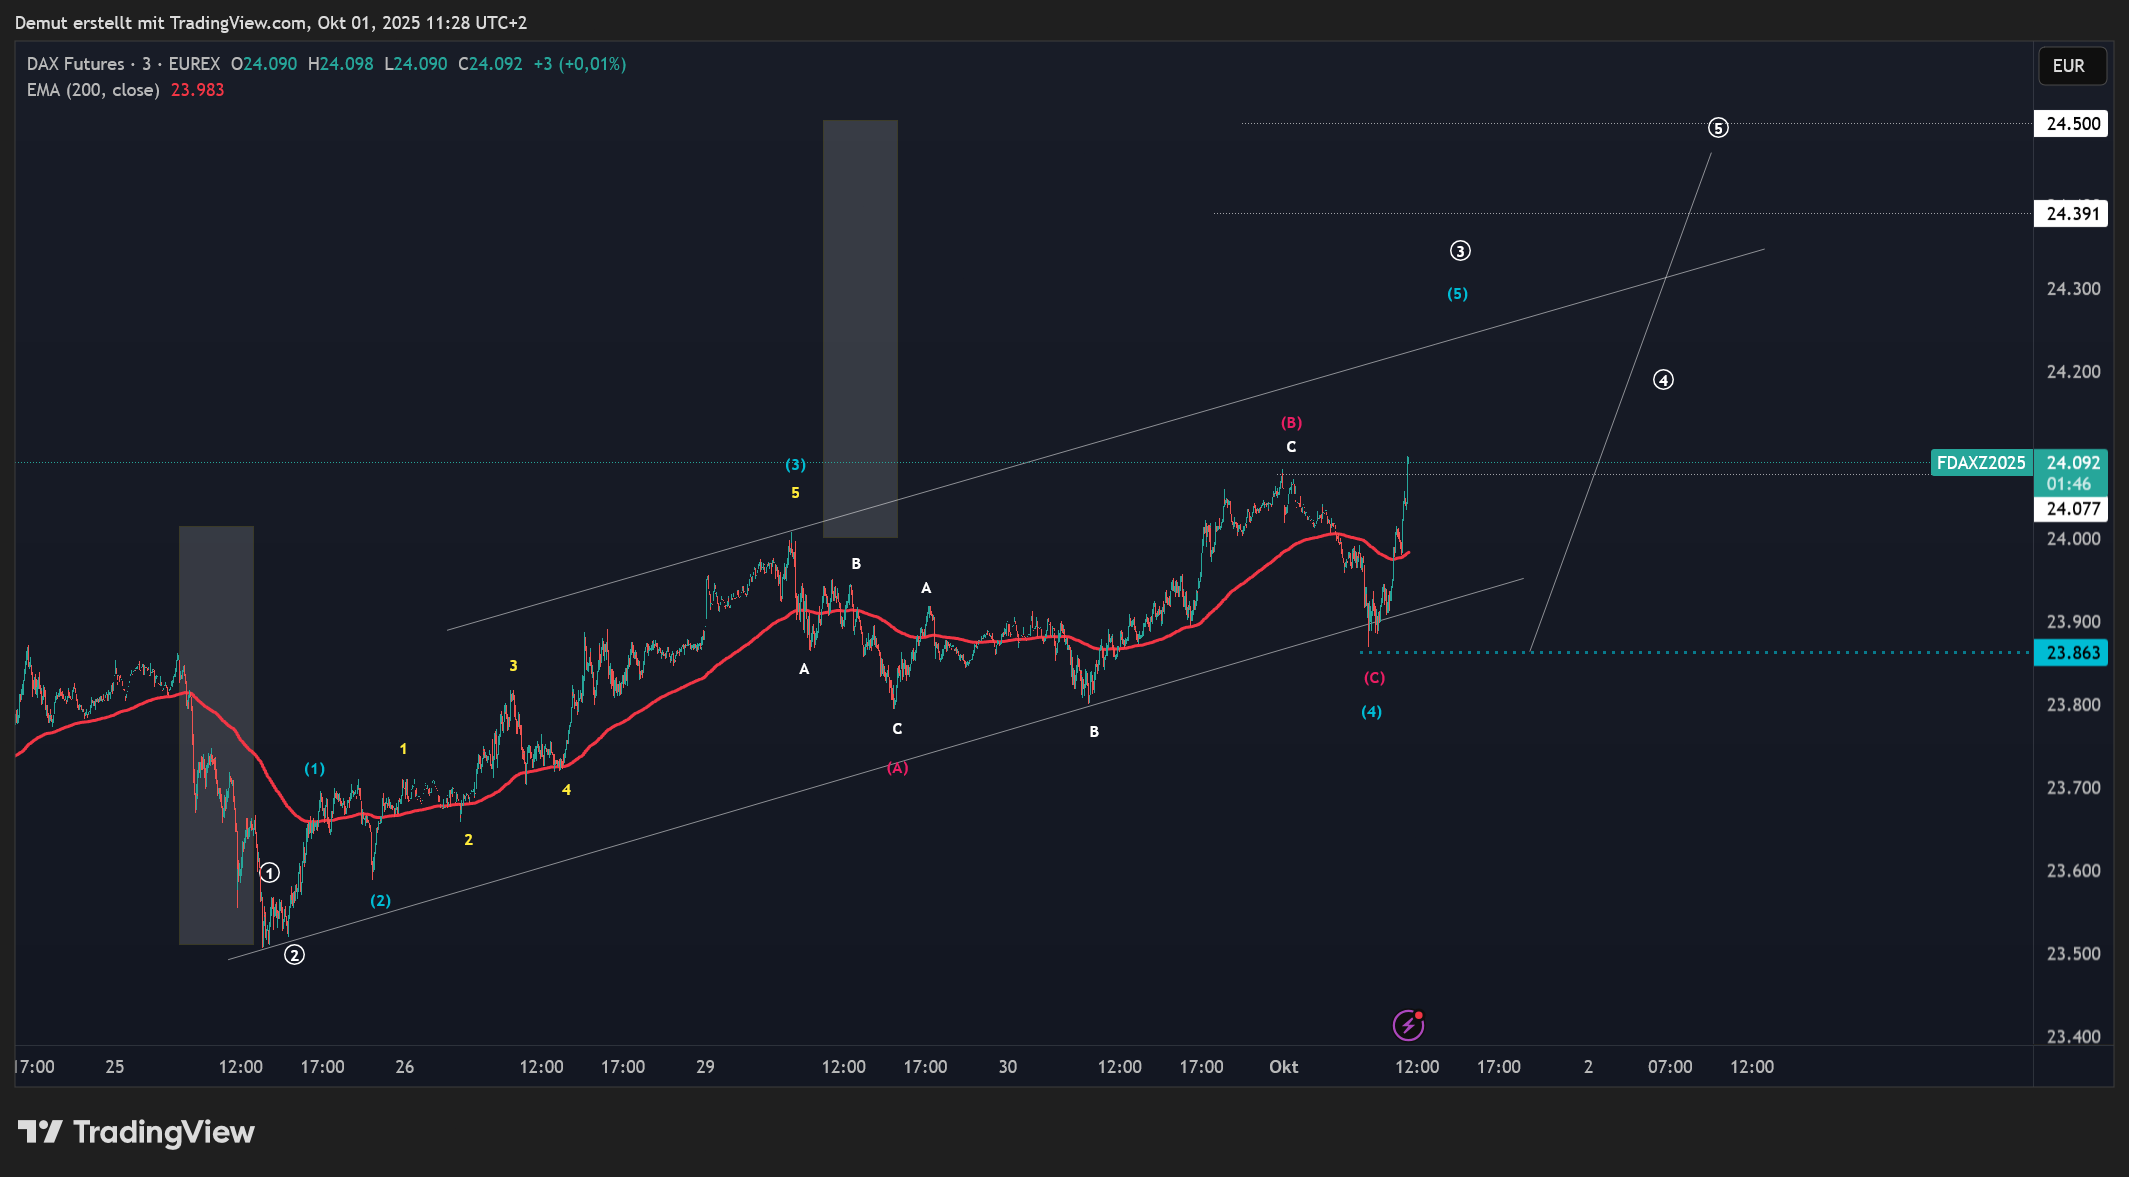This screenshot has width=2129, height=1177.
Task: Select the circled 5 wave marker
Action: coord(1718,128)
